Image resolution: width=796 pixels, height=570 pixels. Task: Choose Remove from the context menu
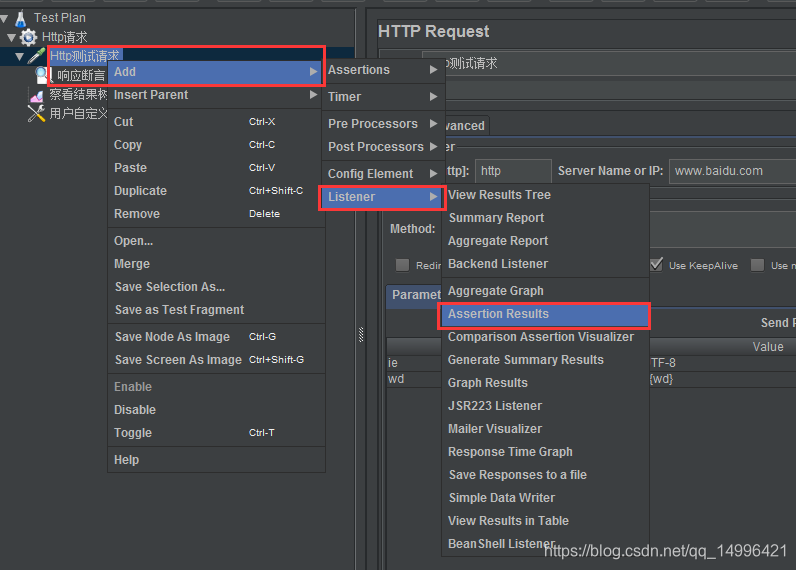click(x=216, y=214)
